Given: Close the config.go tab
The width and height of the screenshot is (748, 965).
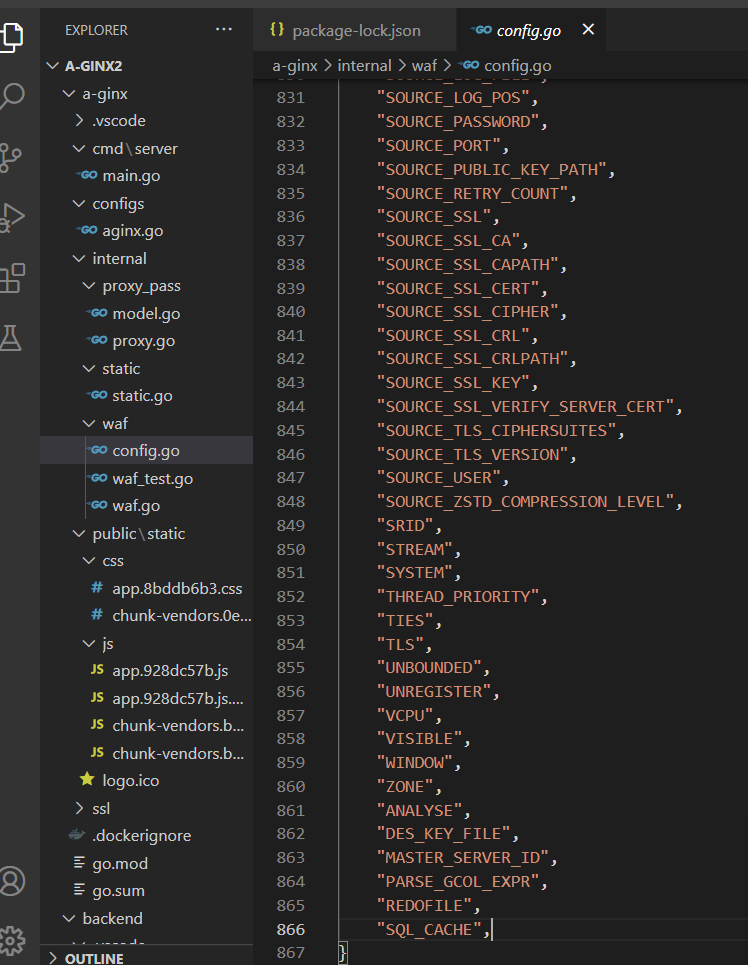Looking at the screenshot, I should coord(588,30).
